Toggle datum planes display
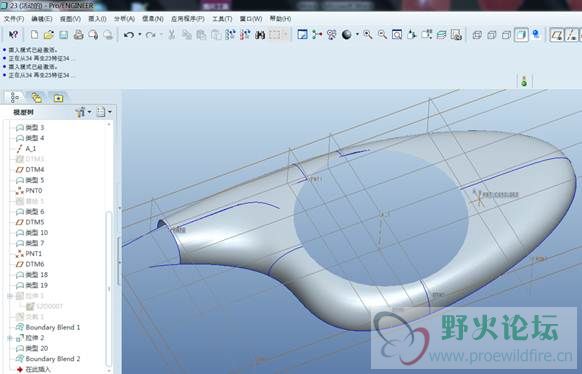Image resolution: width=582 pixels, height=374 pixels. click(x=557, y=35)
